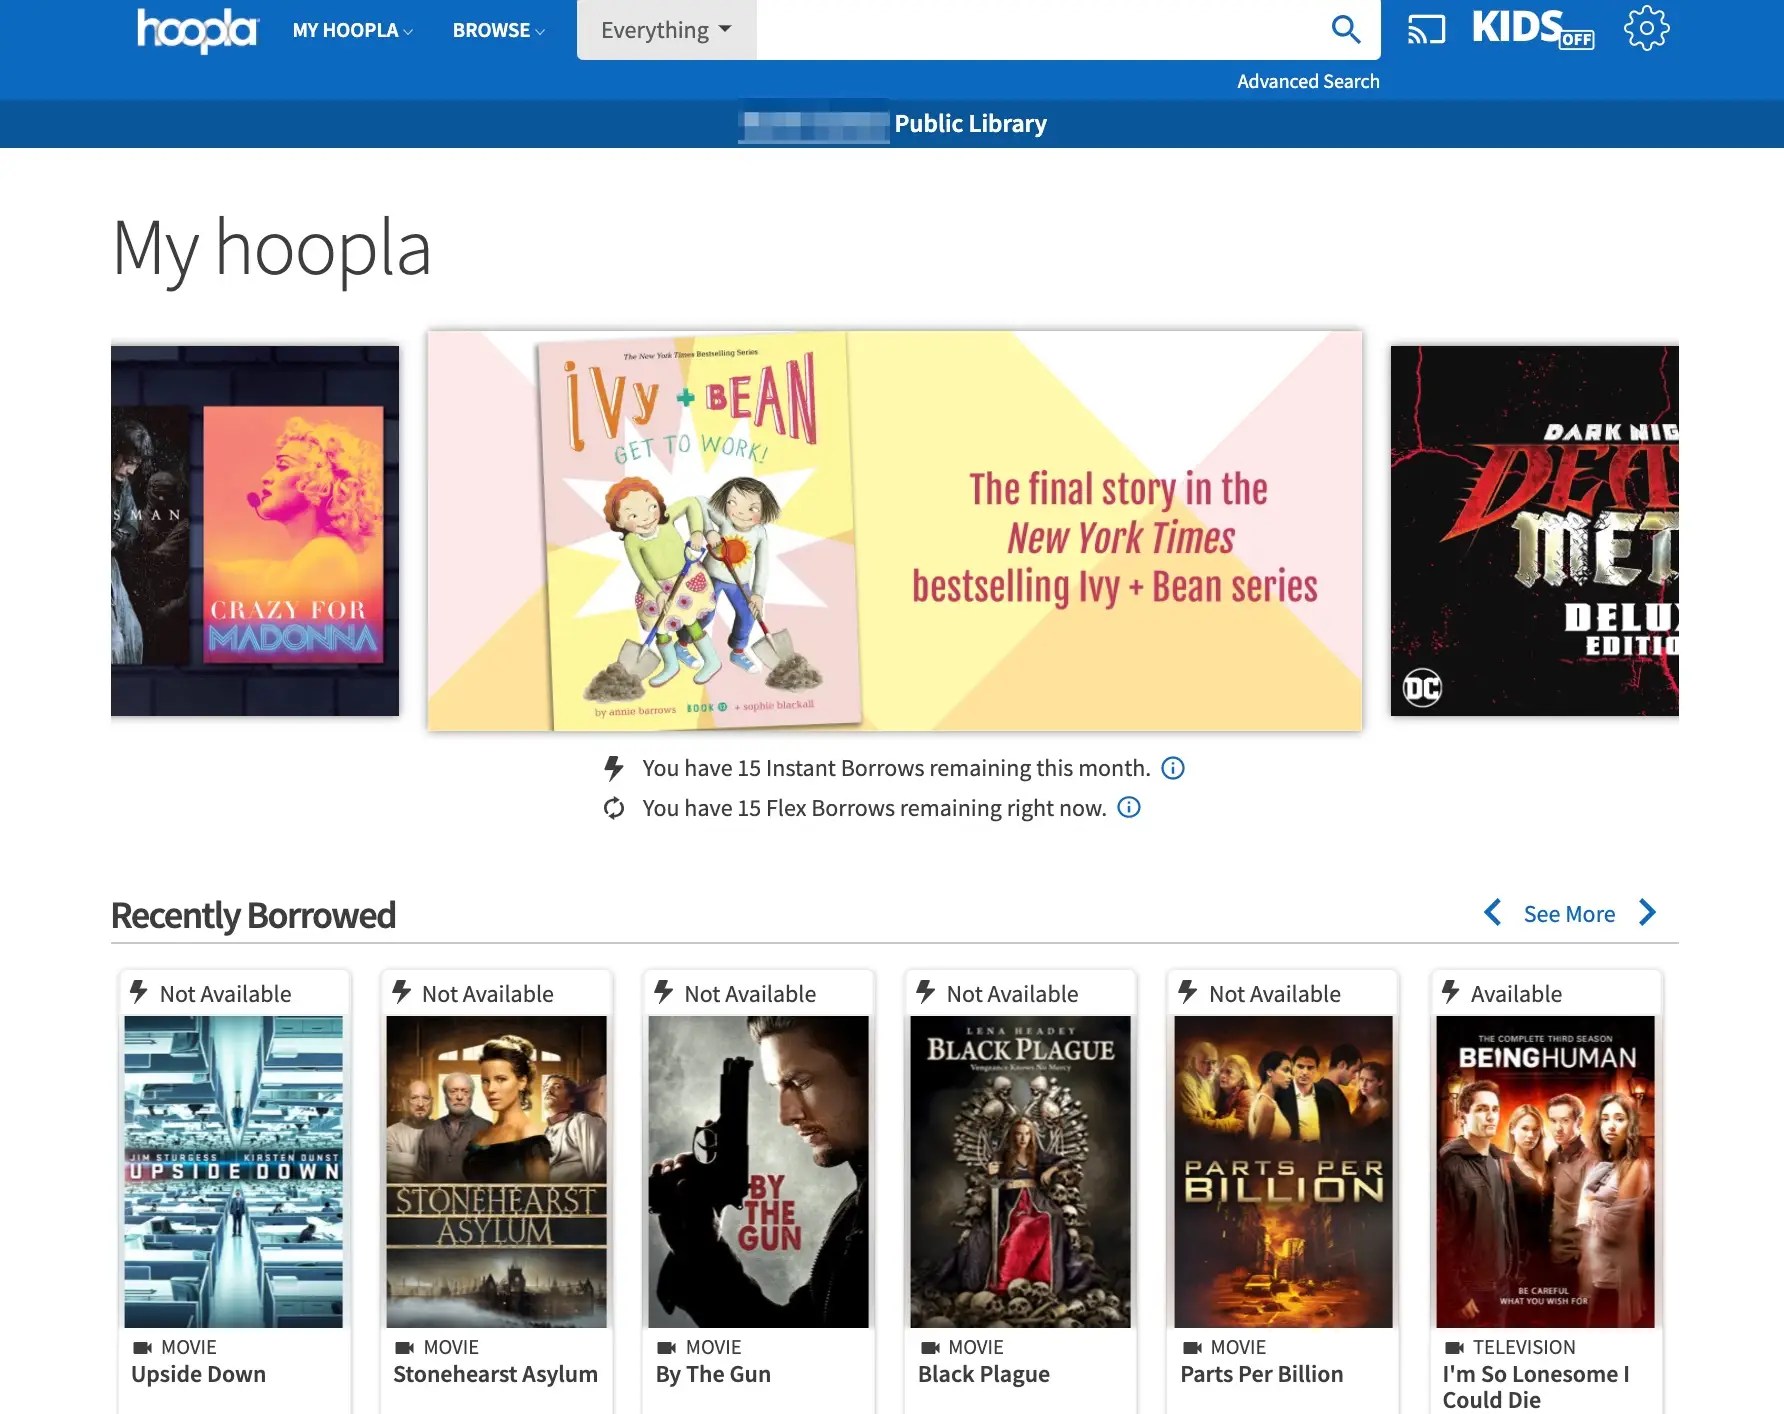Viewport: 1784px width, 1414px height.
Task: Click the search magnifier icon
Action: click(x=1346, y=30)
